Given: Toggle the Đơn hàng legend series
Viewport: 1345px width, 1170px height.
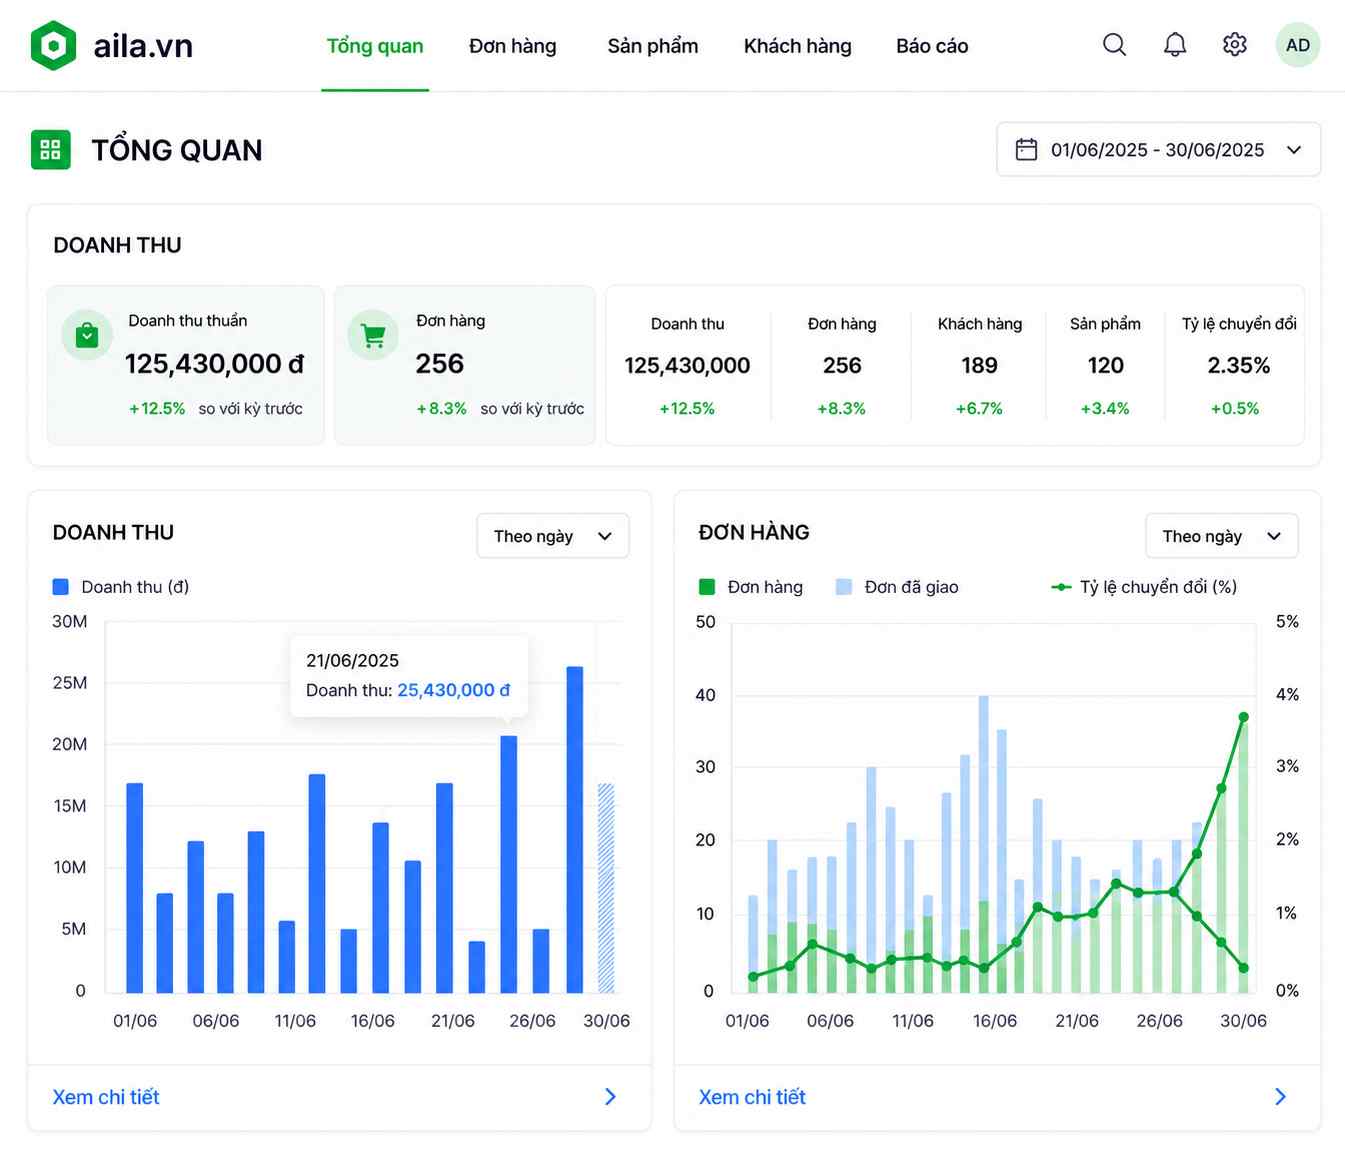Looking at the screenshot, I should coord(750,587).
